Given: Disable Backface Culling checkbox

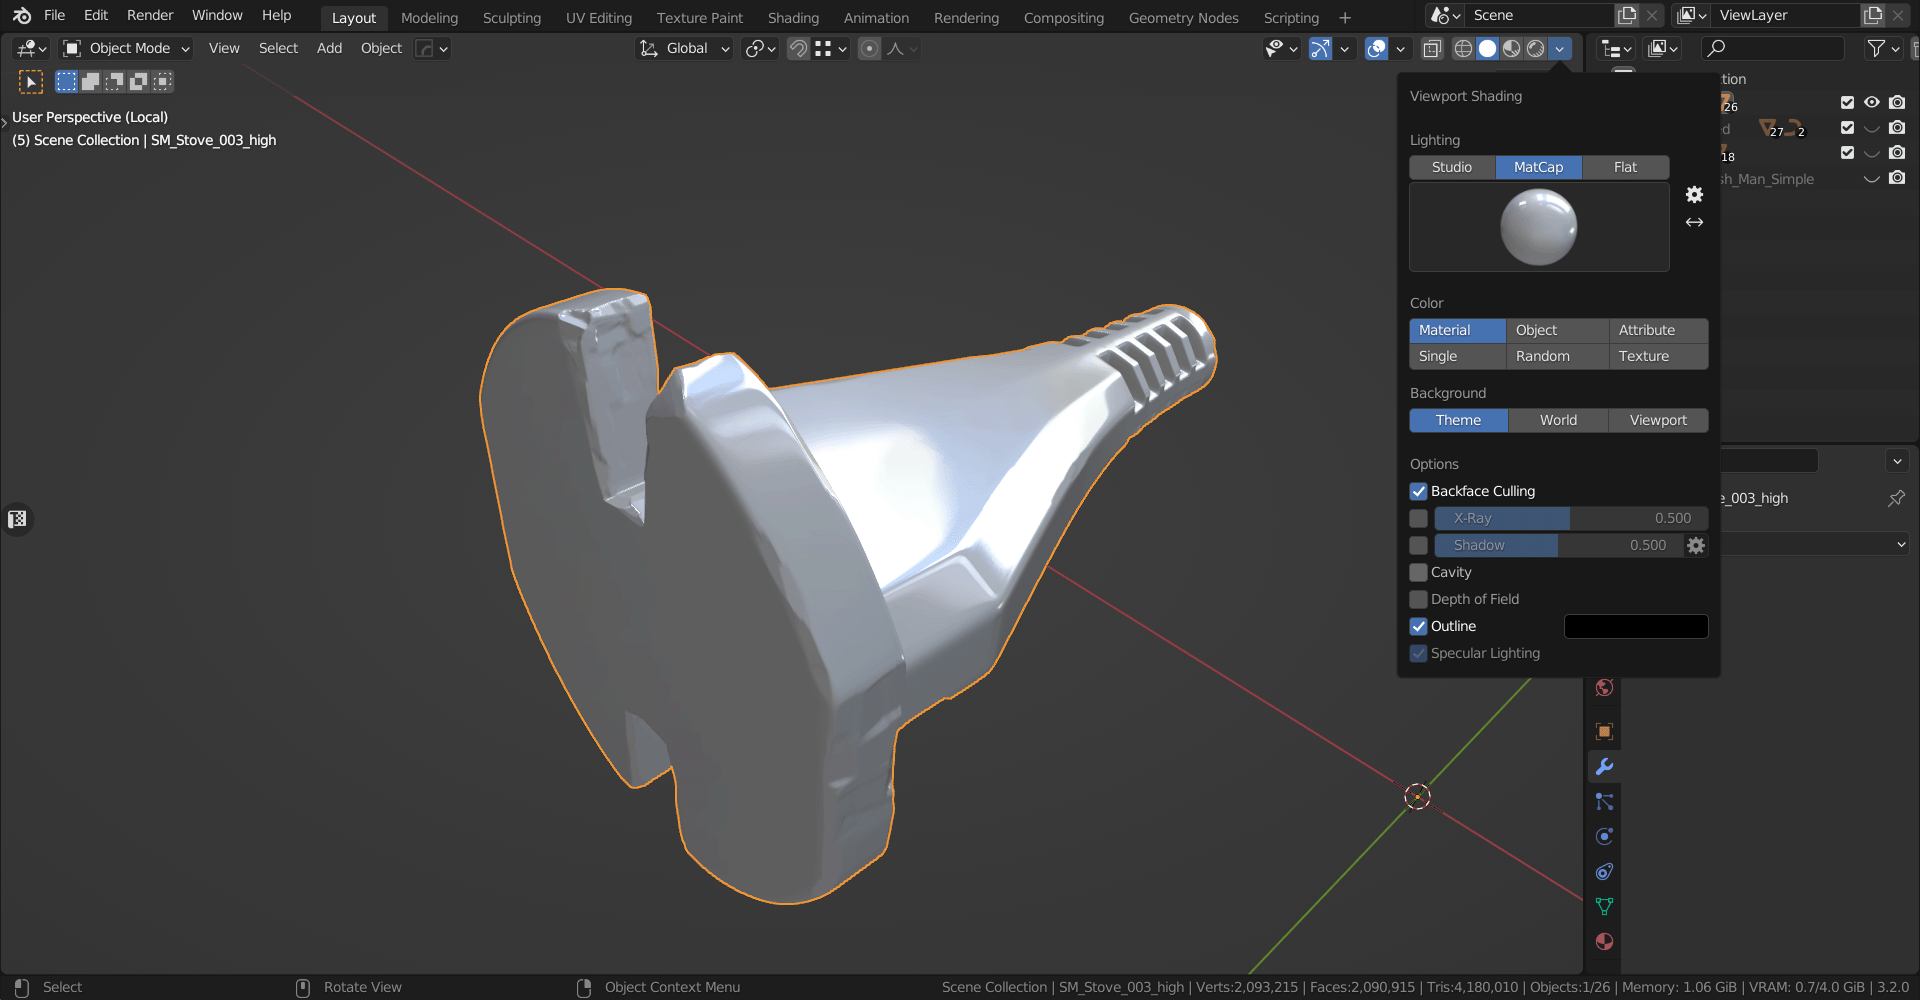Looking at the screenshot, I should (x=1418, y=491).
